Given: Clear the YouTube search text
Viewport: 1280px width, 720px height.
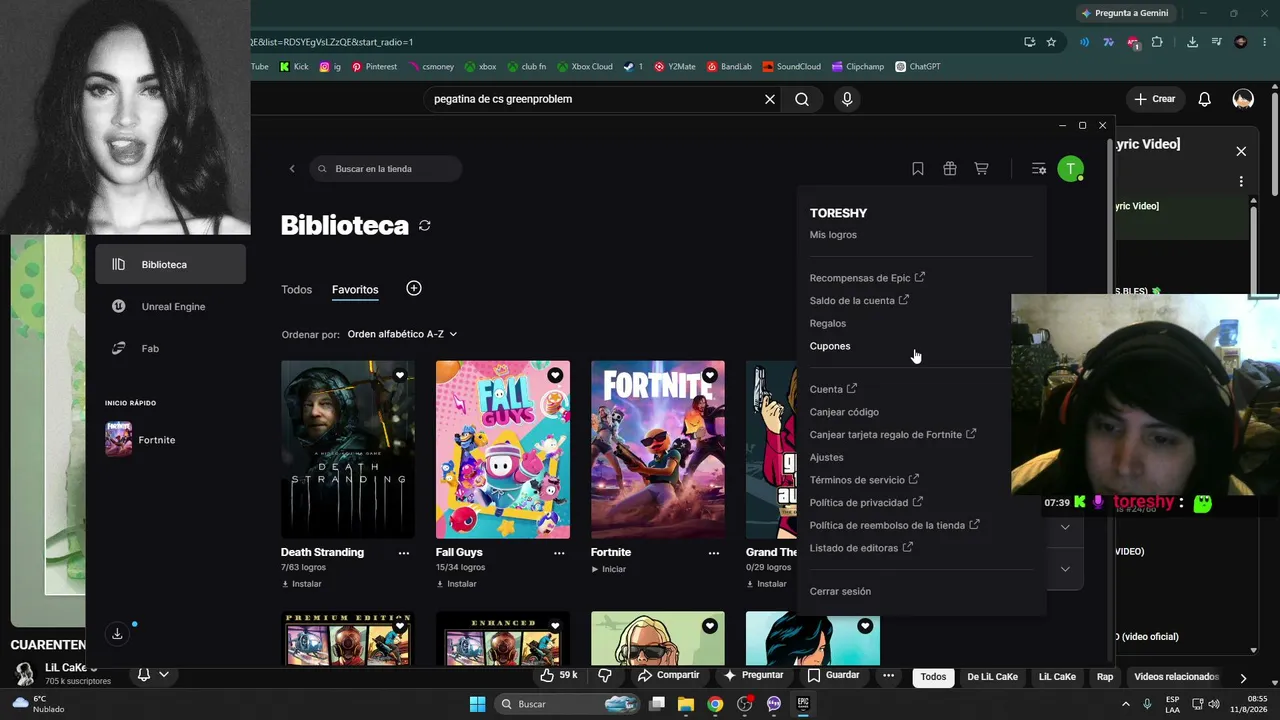Looking at the screenshot, I should [x=770, y=99].
